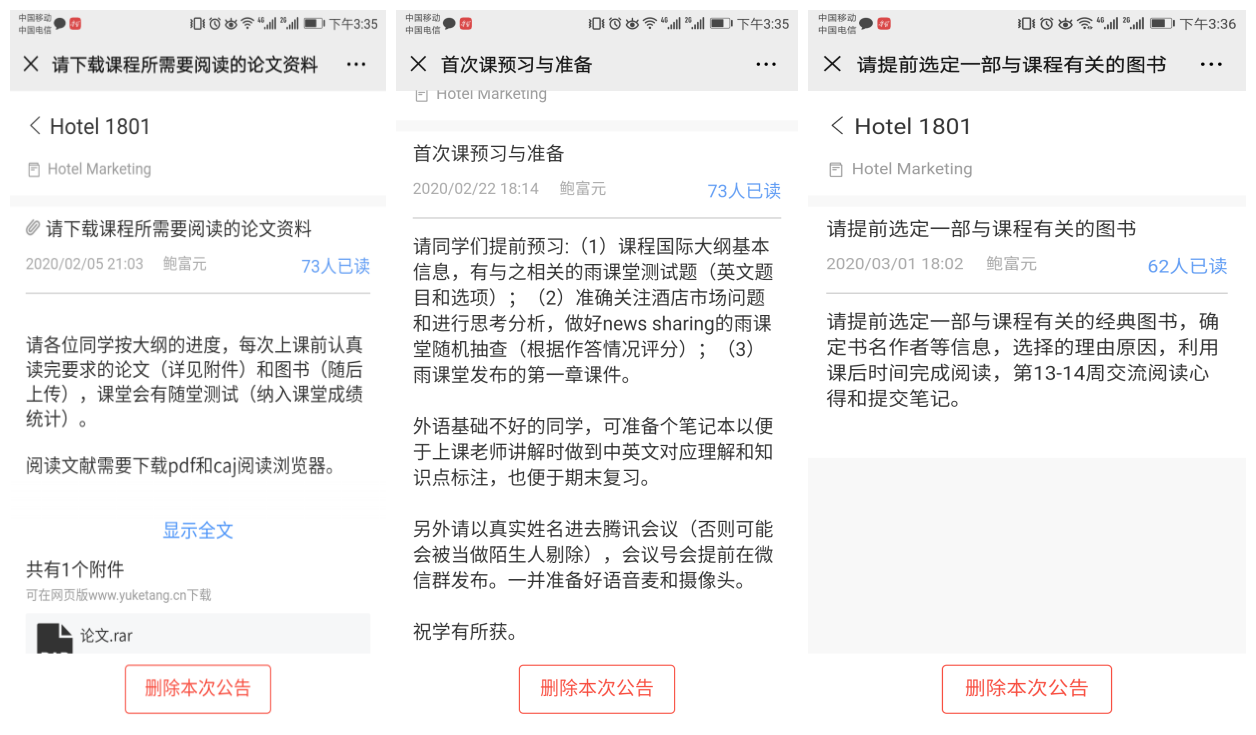
Task: Tap the Hotel Marketing course icon in the left screen
Action: pos(34,169)
